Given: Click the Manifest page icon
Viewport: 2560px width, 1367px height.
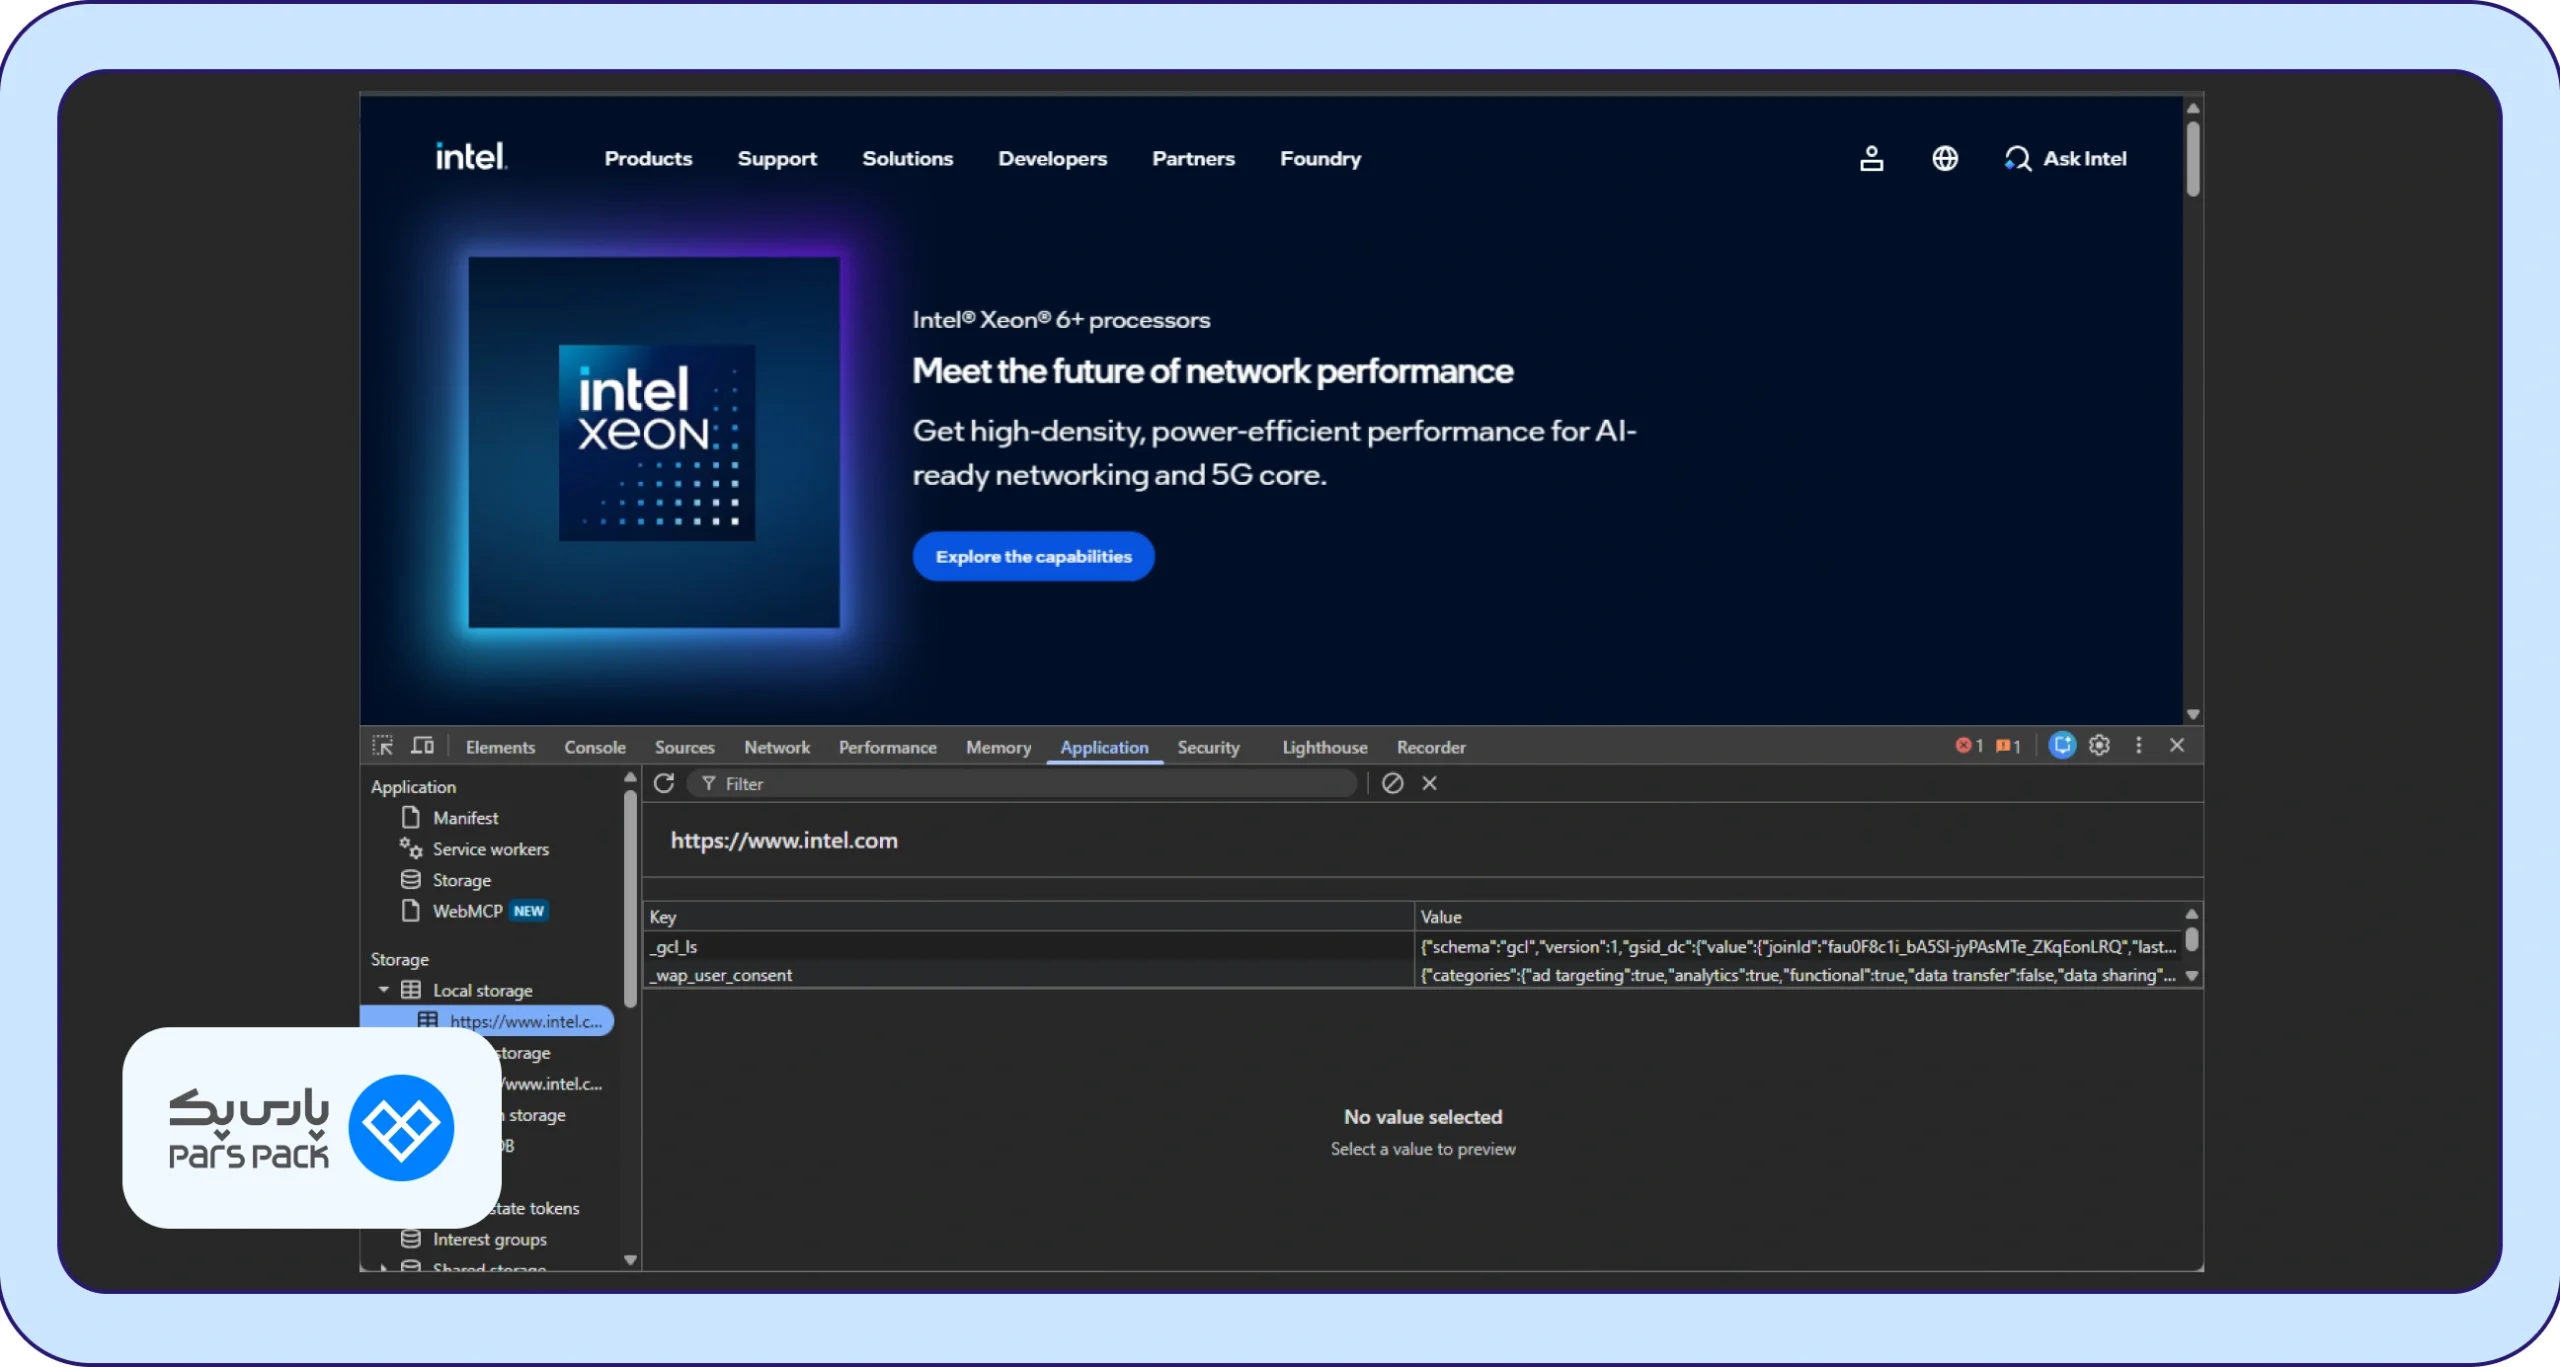Looking at the screenshot, I should click(410, 817).
